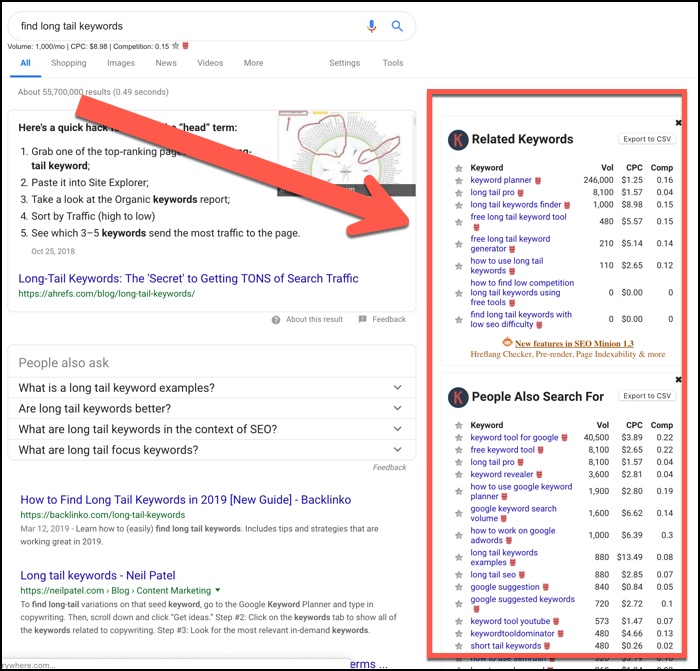Switch to the Shopping tab
This screenshot has height=671, width=700.
[x=69, y=63]
